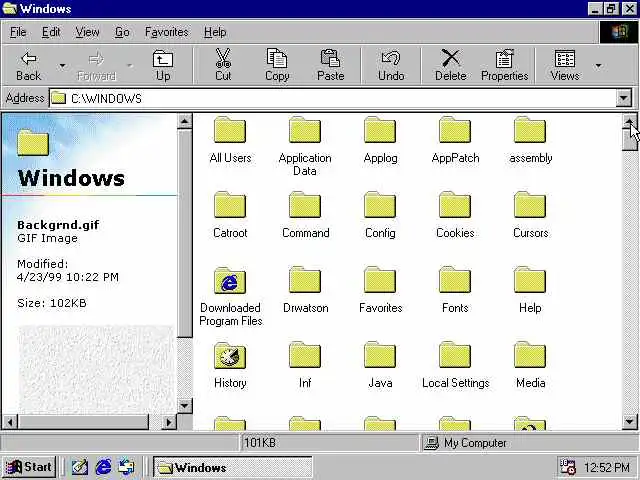Select the Inf folder

[x=305, y=365]
